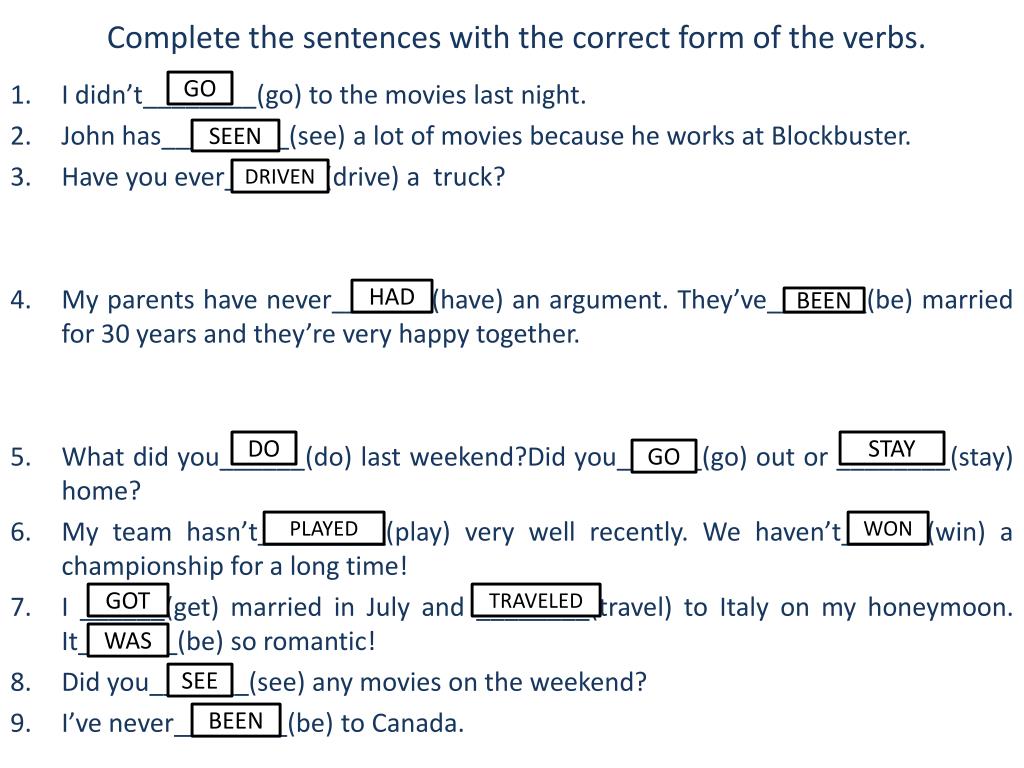The height and width of the screenshot is (768, 1024).
Task: Click the GO answer box in sentence 1
Action: pyautogui.click(x=200, y=88)
